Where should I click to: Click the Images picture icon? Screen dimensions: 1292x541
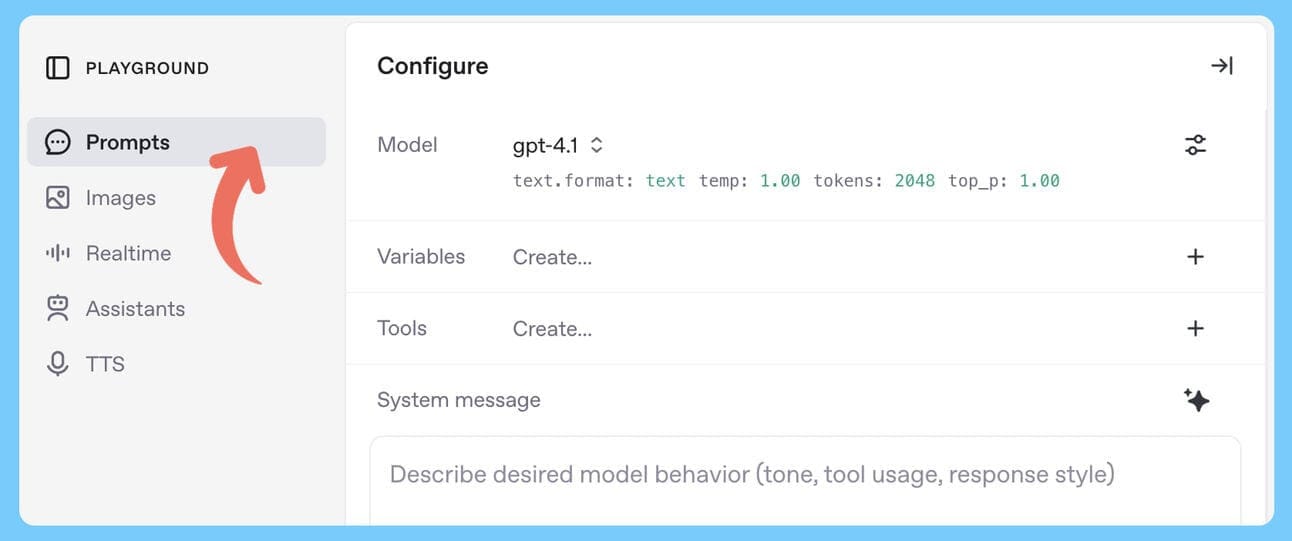(58, 198)
